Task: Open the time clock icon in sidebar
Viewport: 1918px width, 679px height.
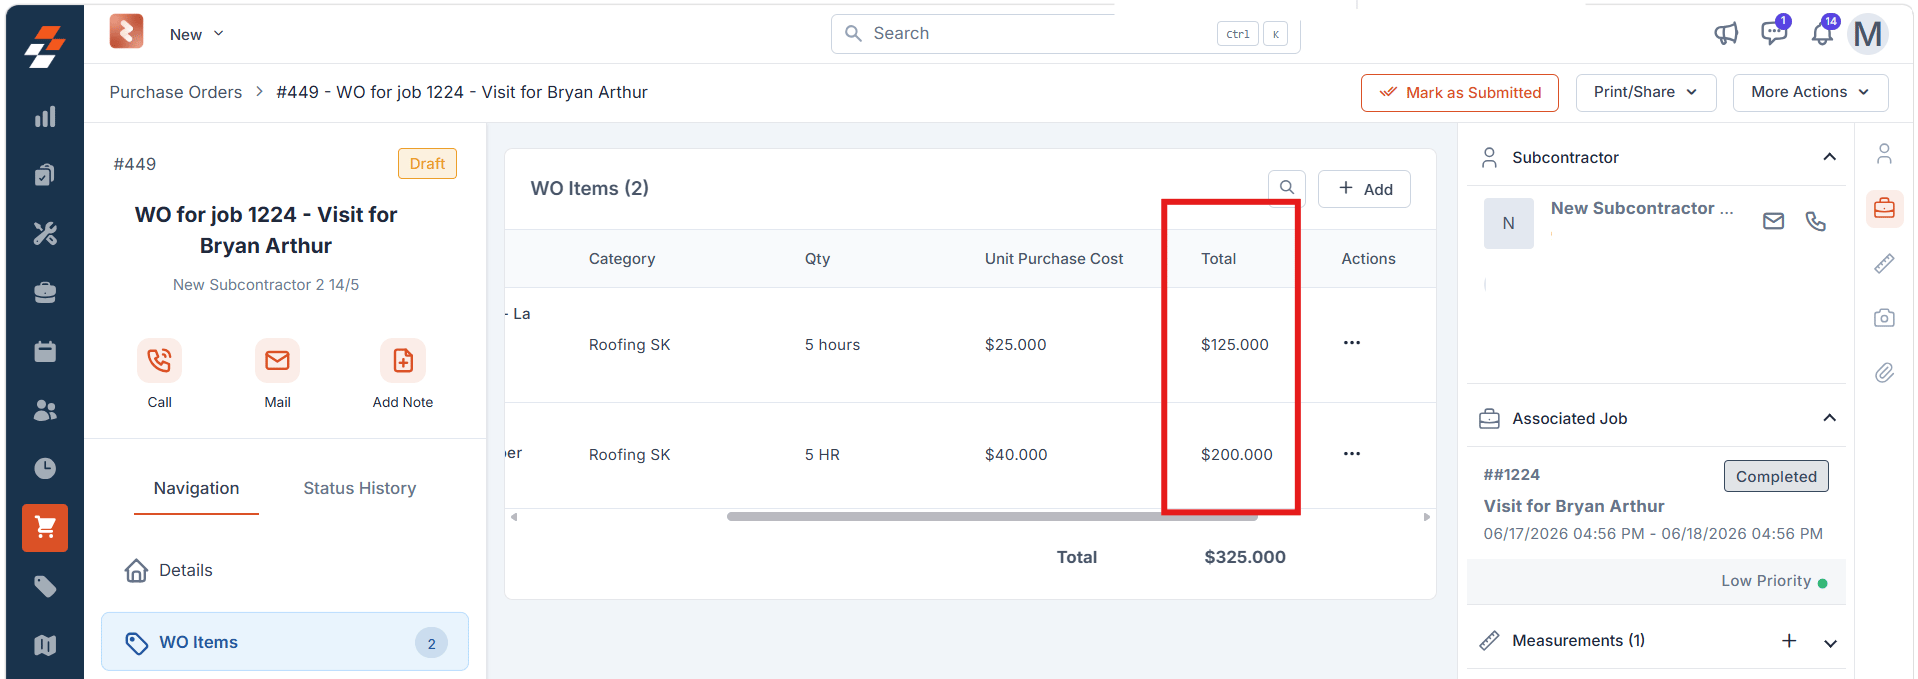Action: 45,468
